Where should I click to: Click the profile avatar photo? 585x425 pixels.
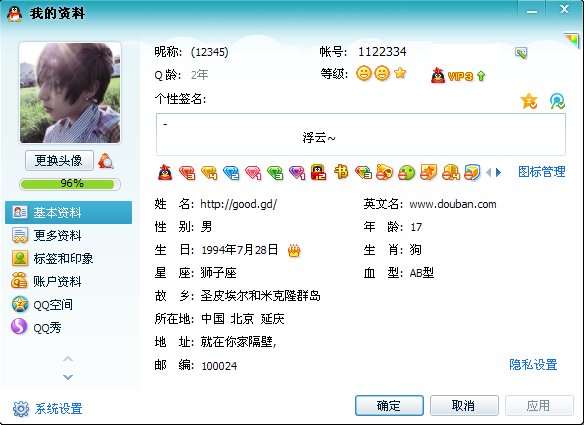70,93
